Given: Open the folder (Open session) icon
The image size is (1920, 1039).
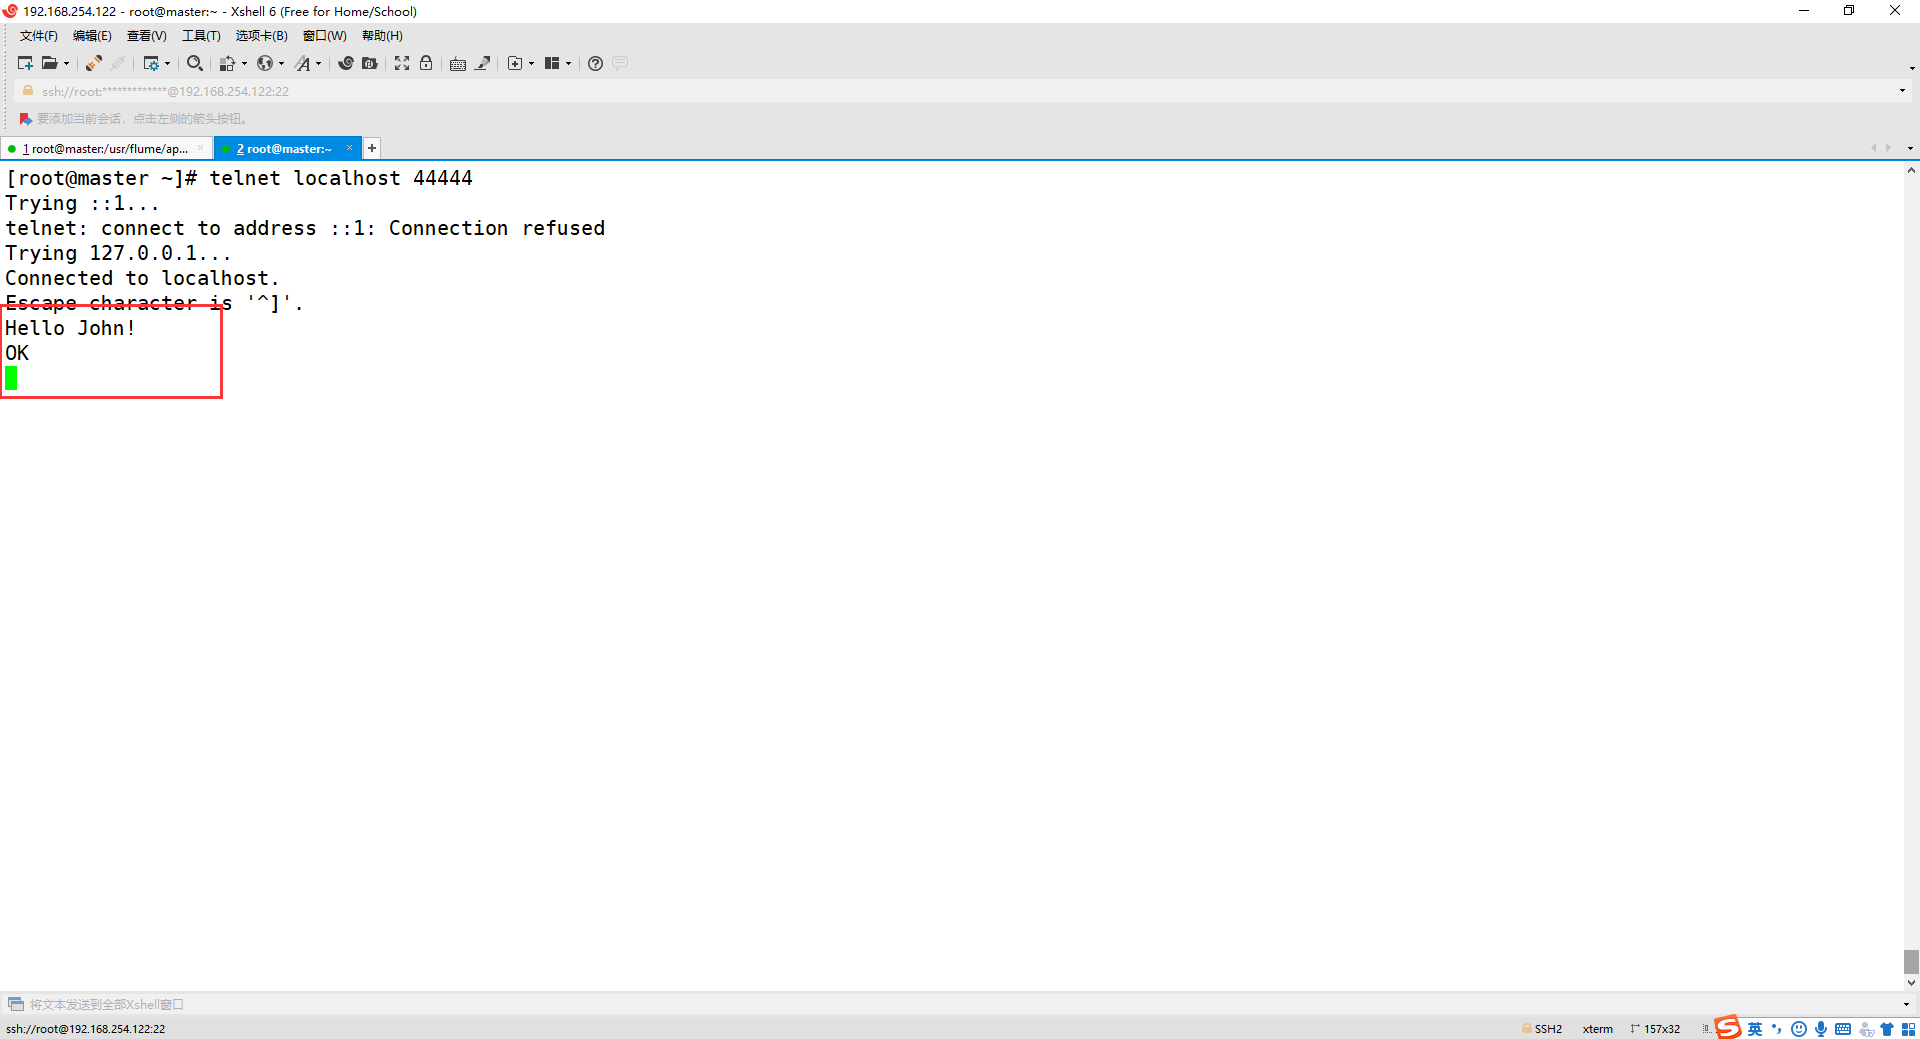Looking at the screenshot, I should pyautogui.click(x=49, y=63).
